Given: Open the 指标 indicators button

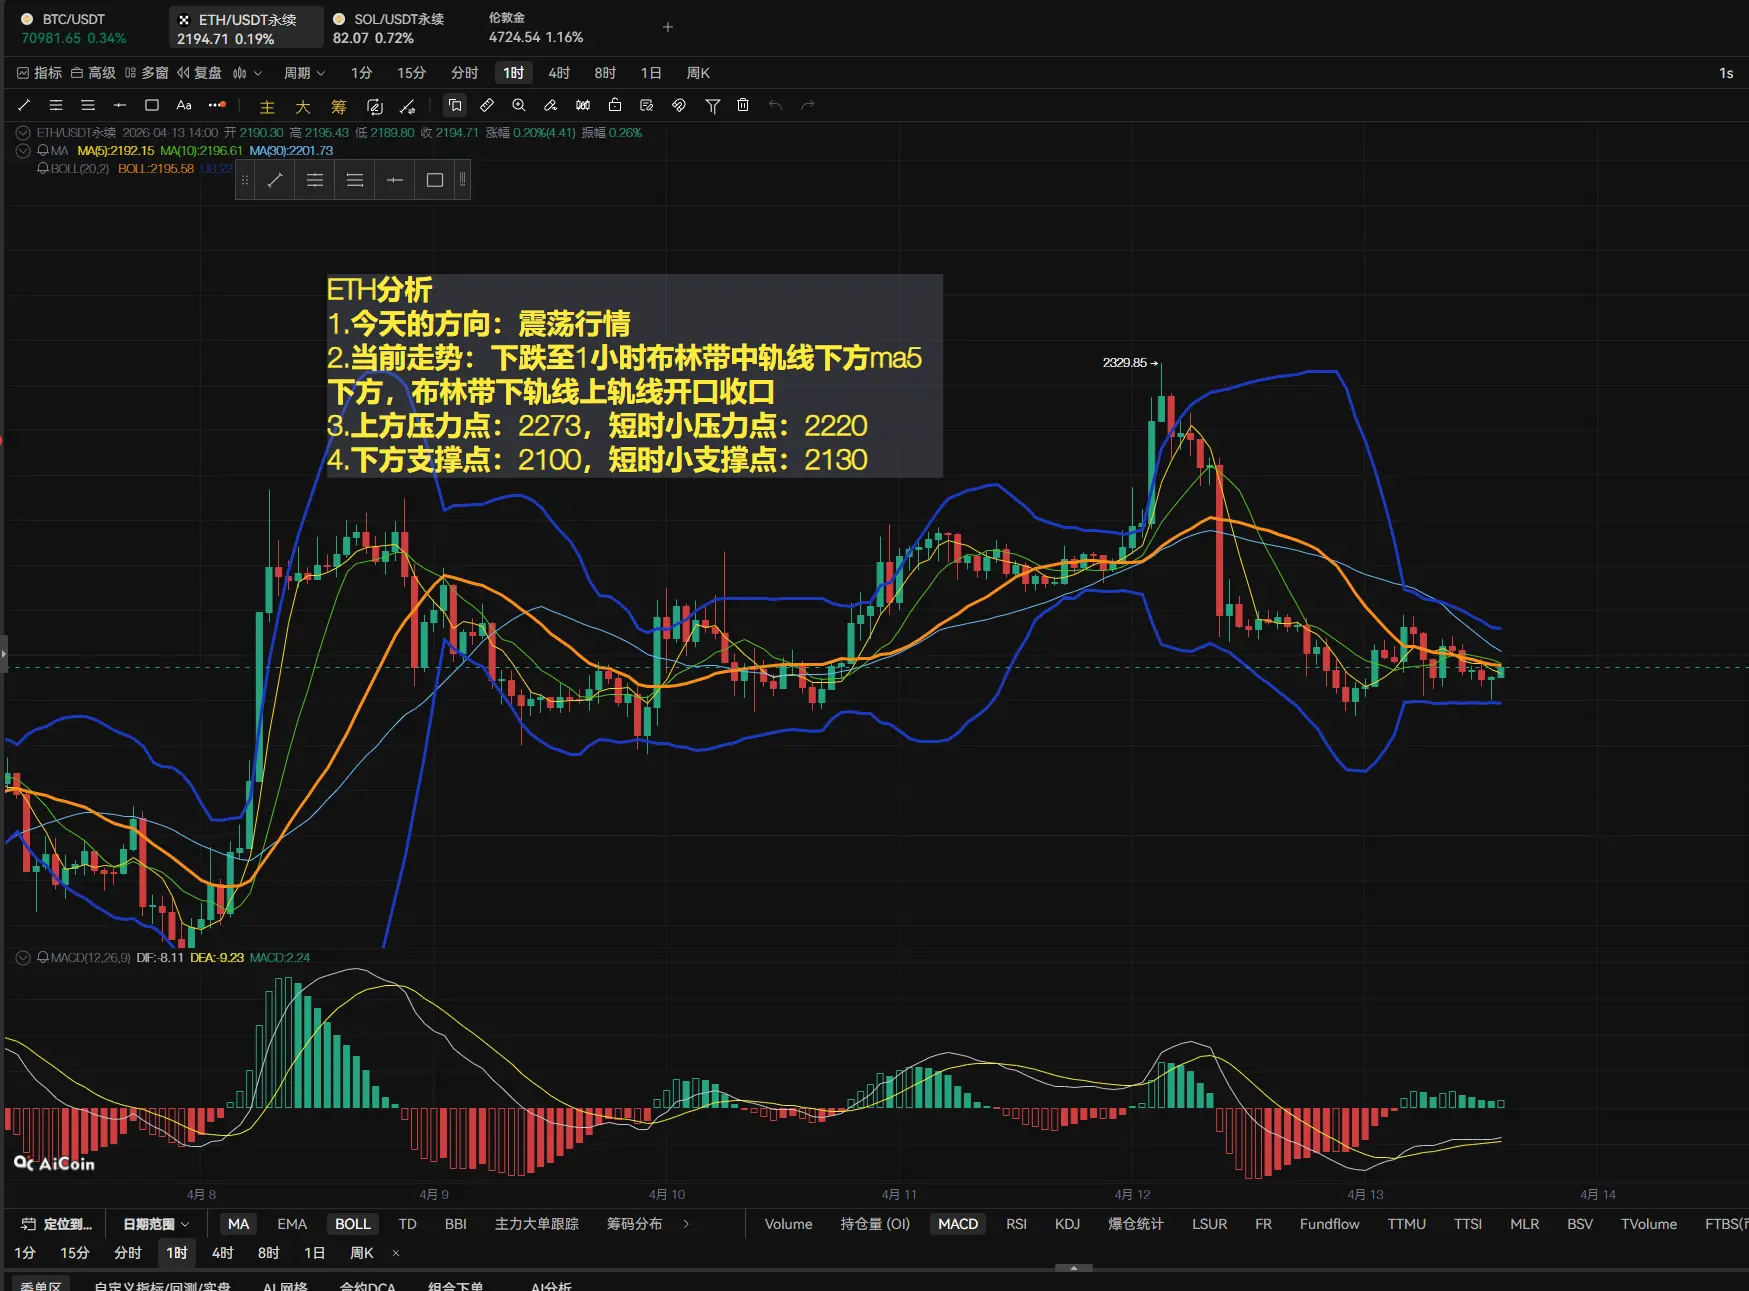Looking at the screenshot, I should [40, 73].
